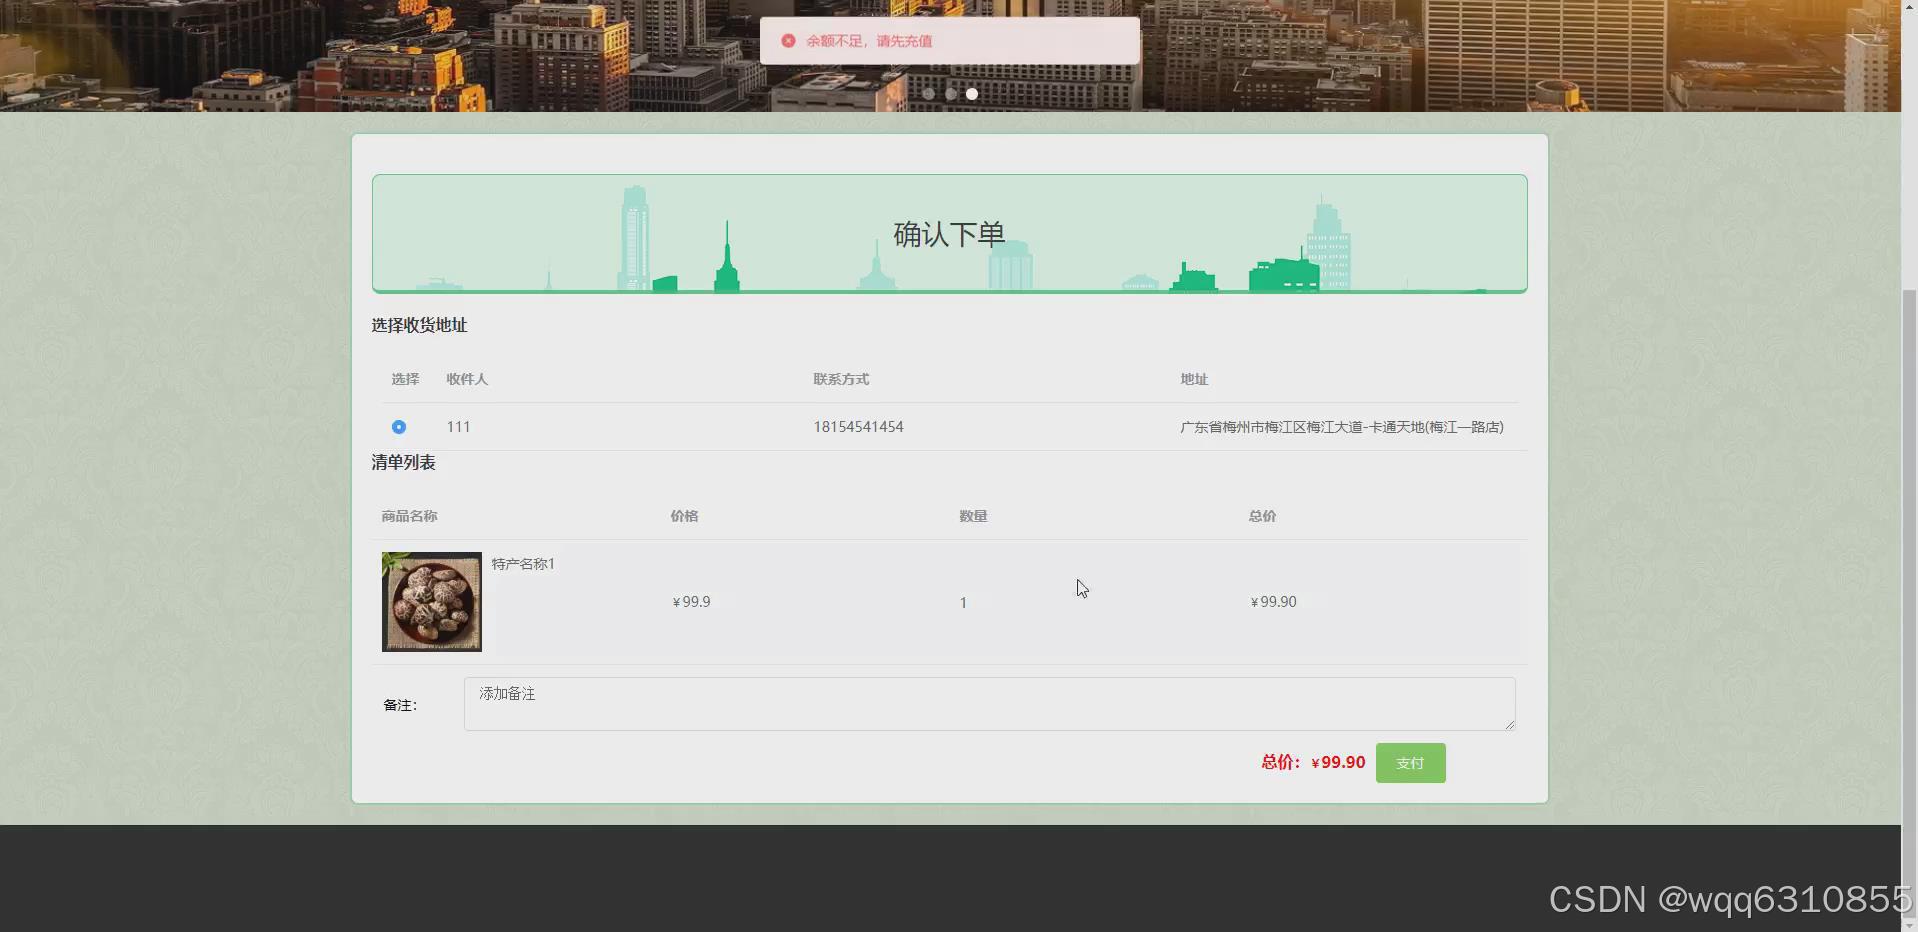Click the 余额不足，请先充值 alert message
The height and width of the screenshot is (932, 1918).
coord(869,41)
